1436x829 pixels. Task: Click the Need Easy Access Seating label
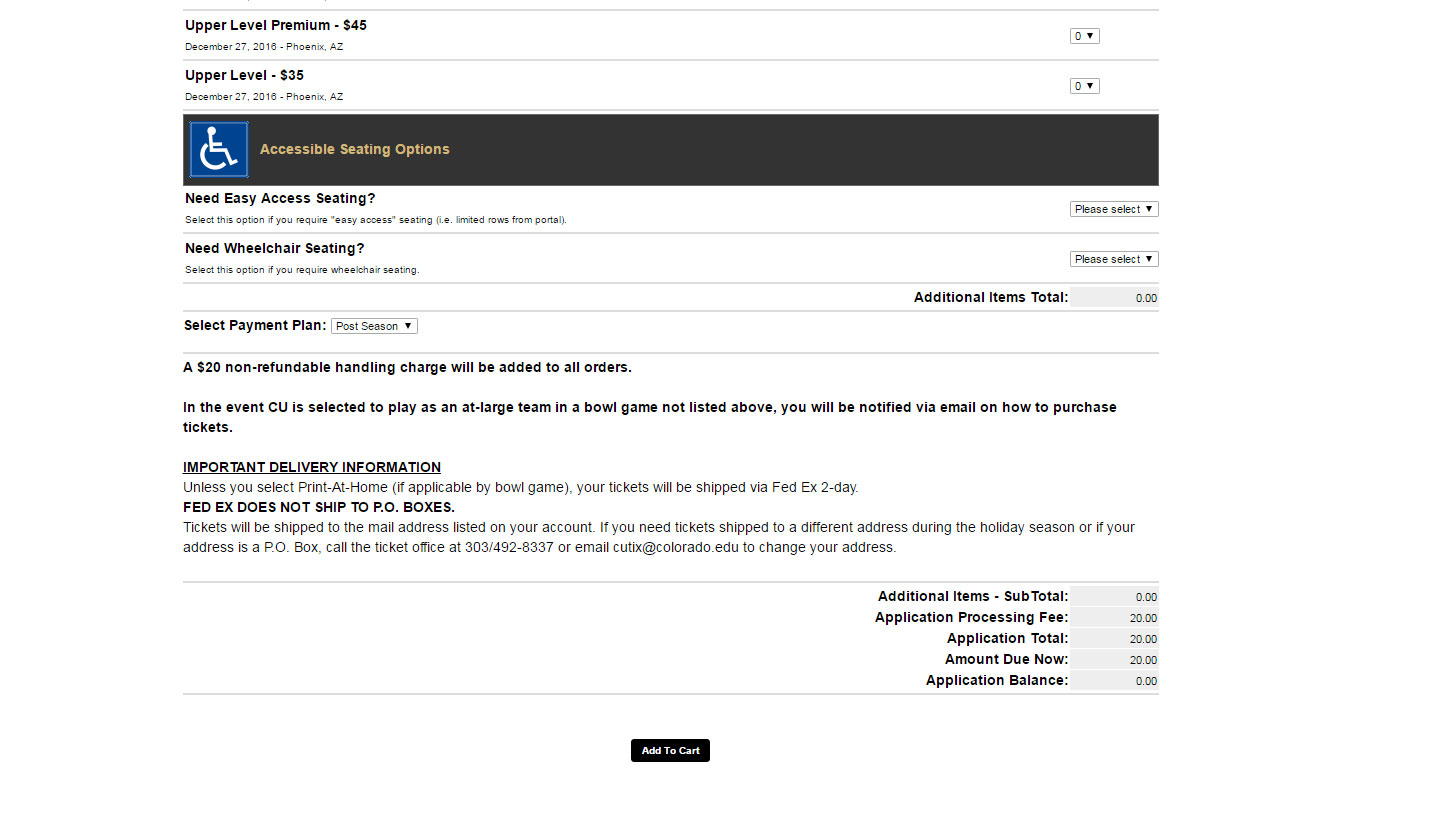[280, 199]
